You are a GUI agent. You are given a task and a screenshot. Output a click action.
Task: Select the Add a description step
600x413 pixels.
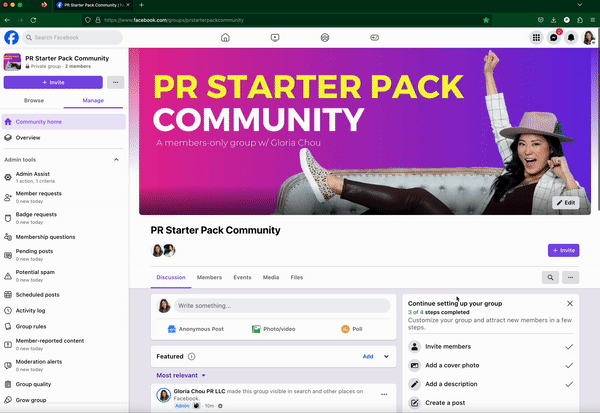click(491, 384)
